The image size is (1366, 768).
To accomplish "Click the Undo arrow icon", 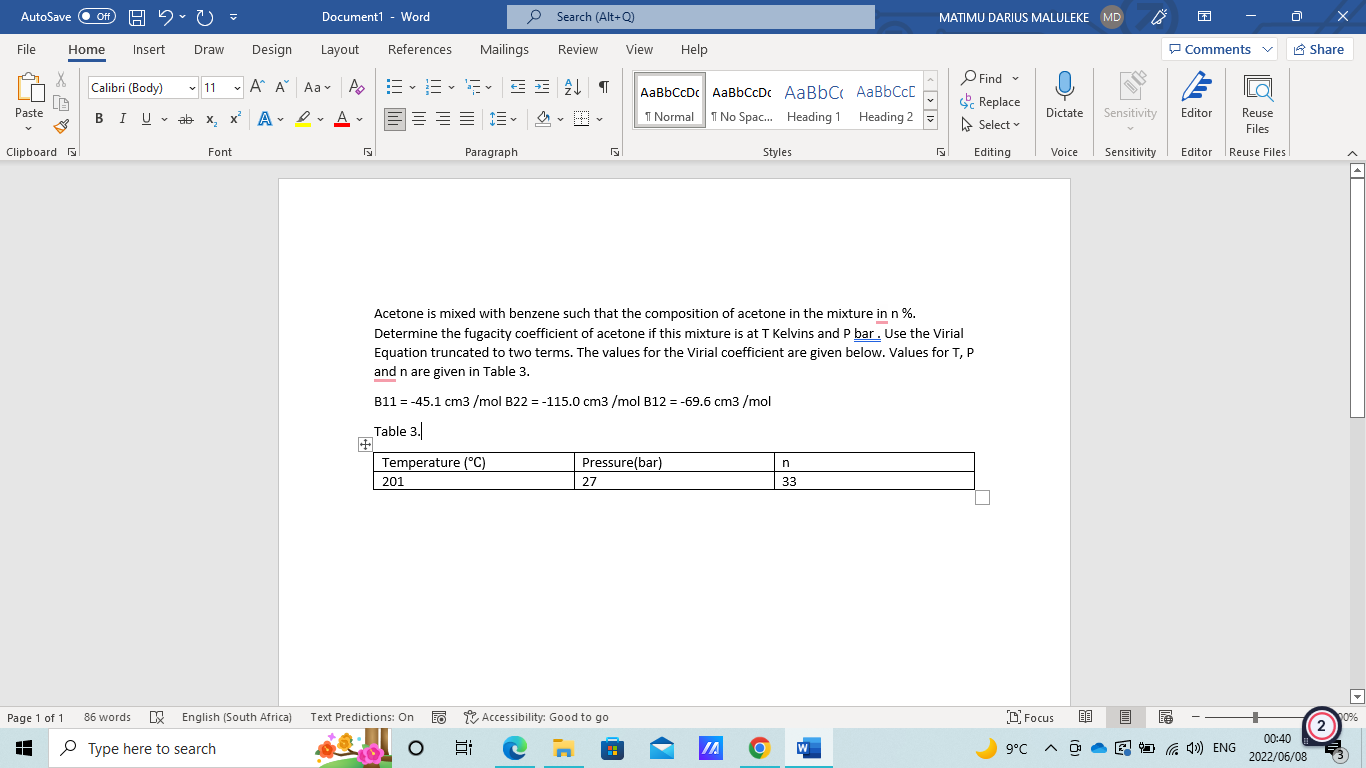I will [x=163, y=17].
